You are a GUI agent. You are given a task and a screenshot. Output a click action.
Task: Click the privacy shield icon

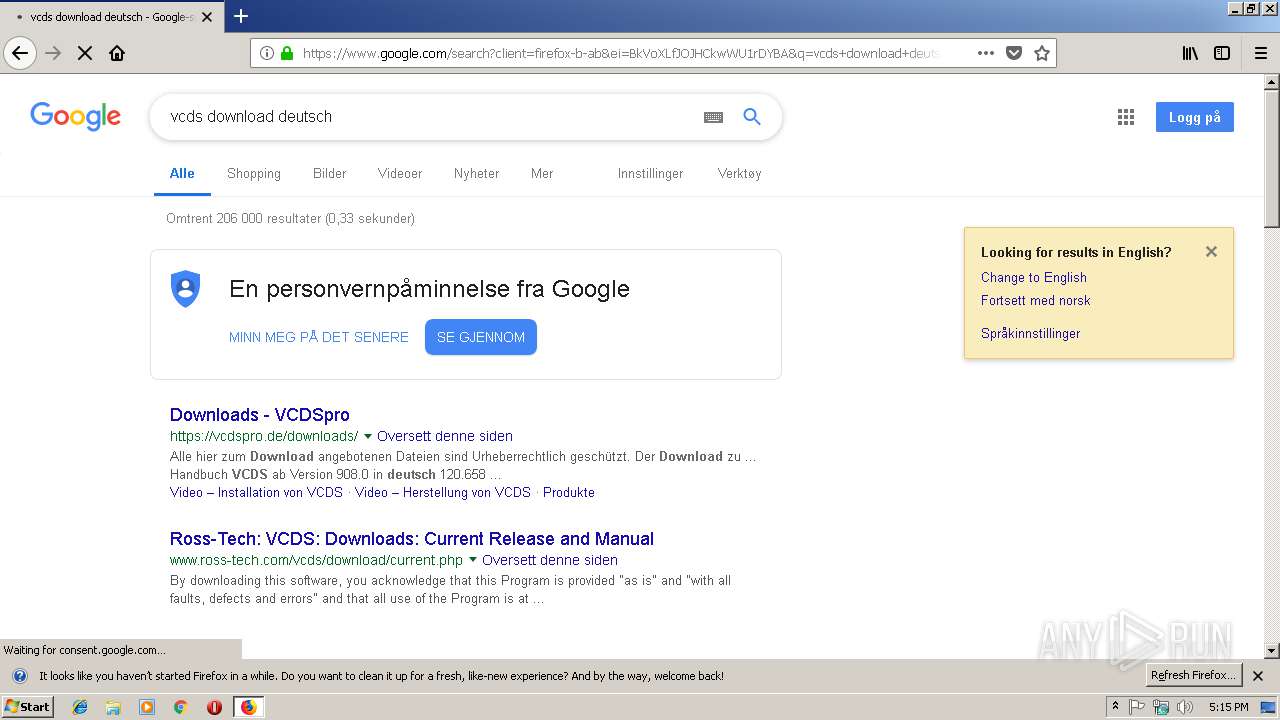coord(186,289)
